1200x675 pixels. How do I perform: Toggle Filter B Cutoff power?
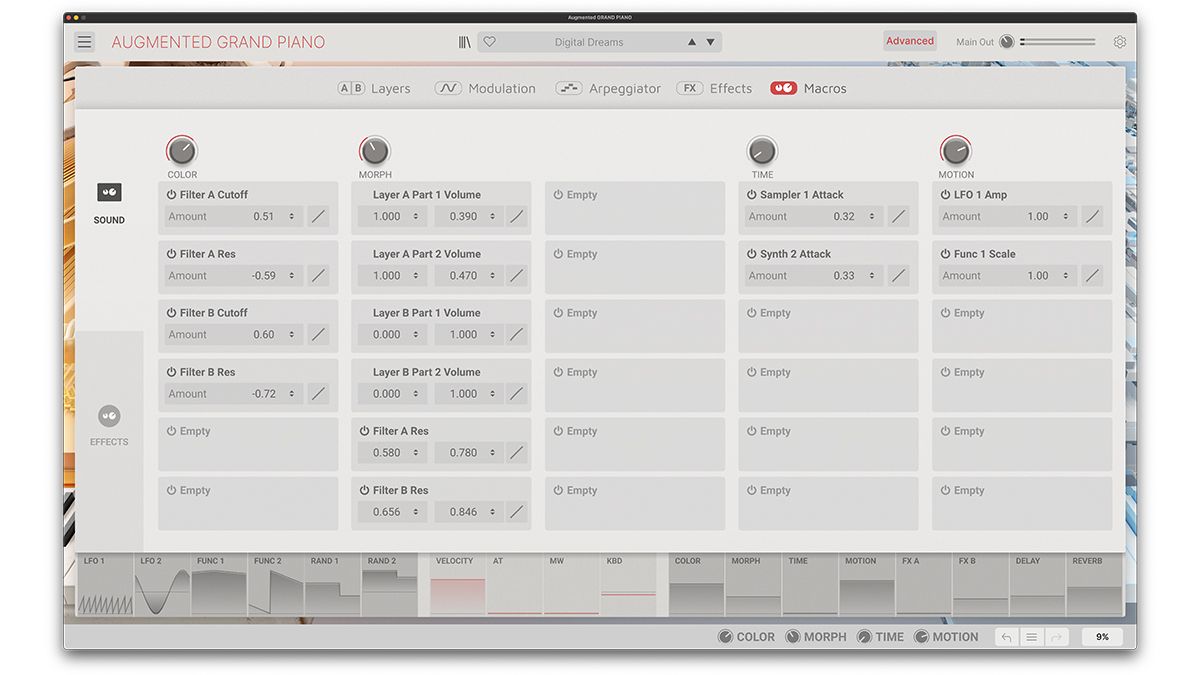(x=172, y=313)
